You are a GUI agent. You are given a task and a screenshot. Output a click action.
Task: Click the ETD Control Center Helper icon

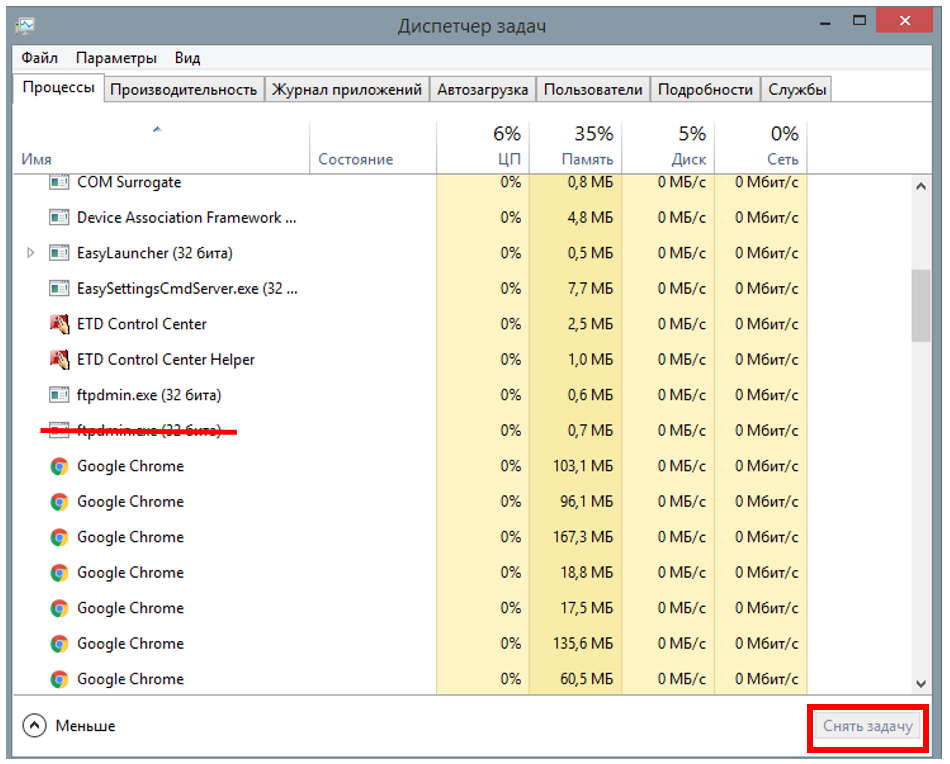[59, 359]
